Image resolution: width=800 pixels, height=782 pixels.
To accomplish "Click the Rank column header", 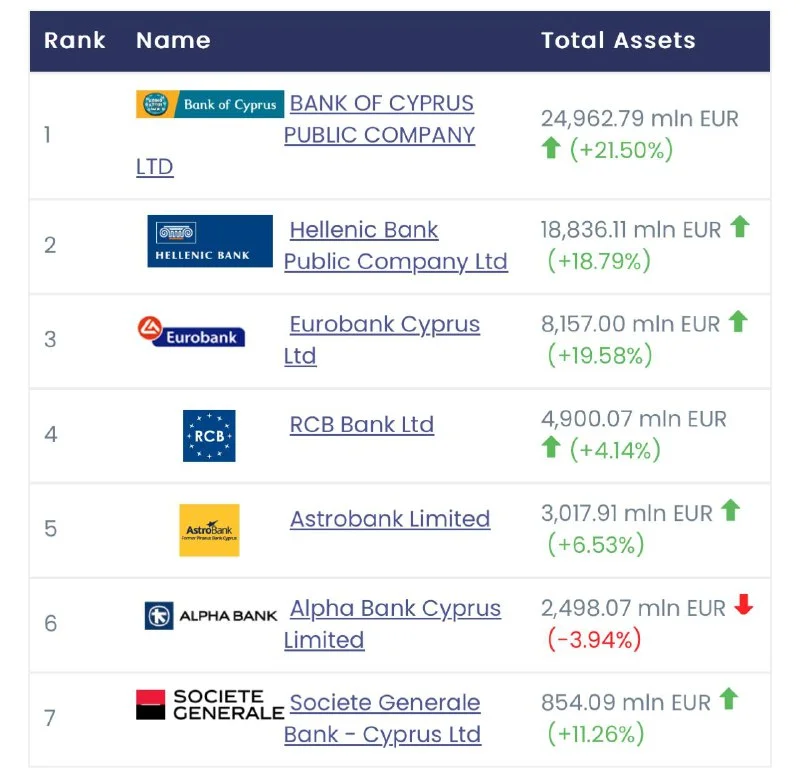I will 75,41.
